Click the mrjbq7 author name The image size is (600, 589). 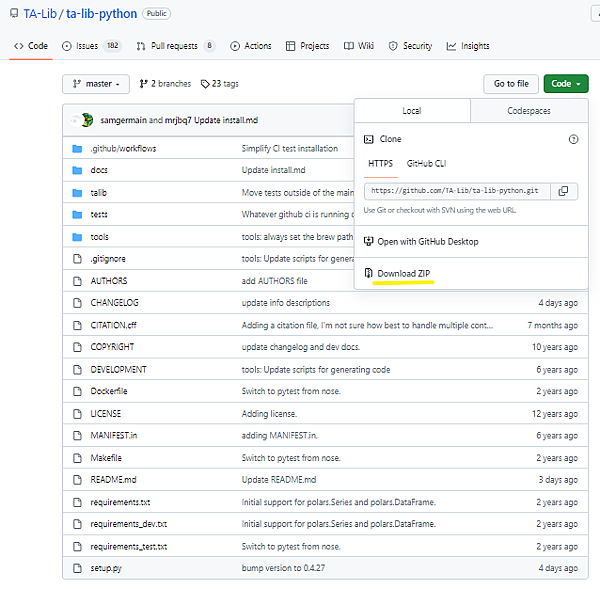[x=178, y=120]
